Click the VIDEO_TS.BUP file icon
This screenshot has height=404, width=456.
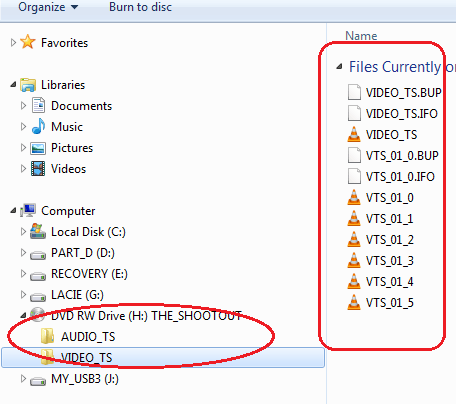354,92
